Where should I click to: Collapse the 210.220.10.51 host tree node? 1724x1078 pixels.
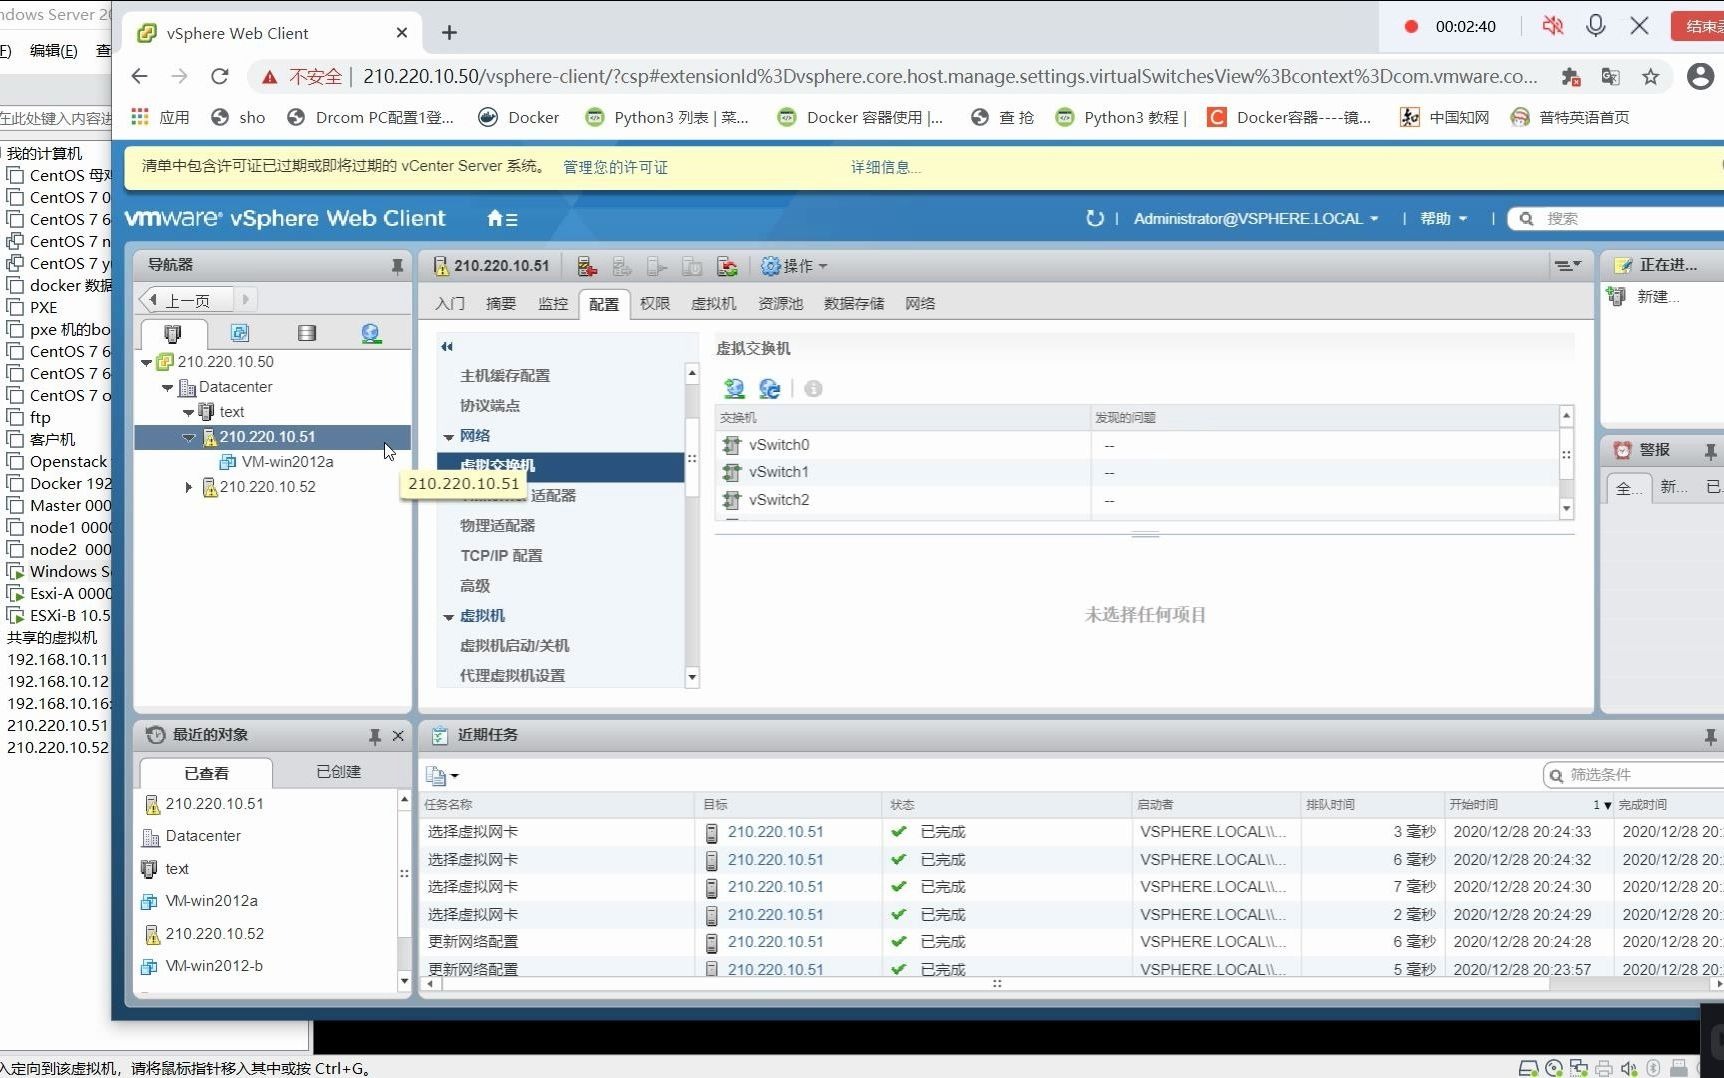188,437
